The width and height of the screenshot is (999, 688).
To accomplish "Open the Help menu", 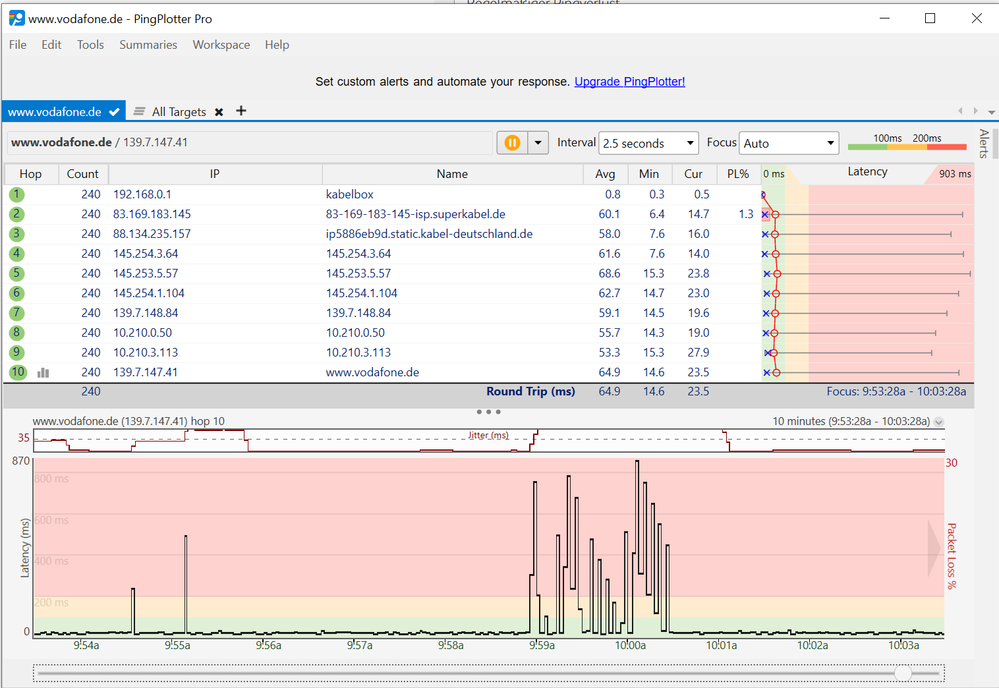I will pos(277,45).
